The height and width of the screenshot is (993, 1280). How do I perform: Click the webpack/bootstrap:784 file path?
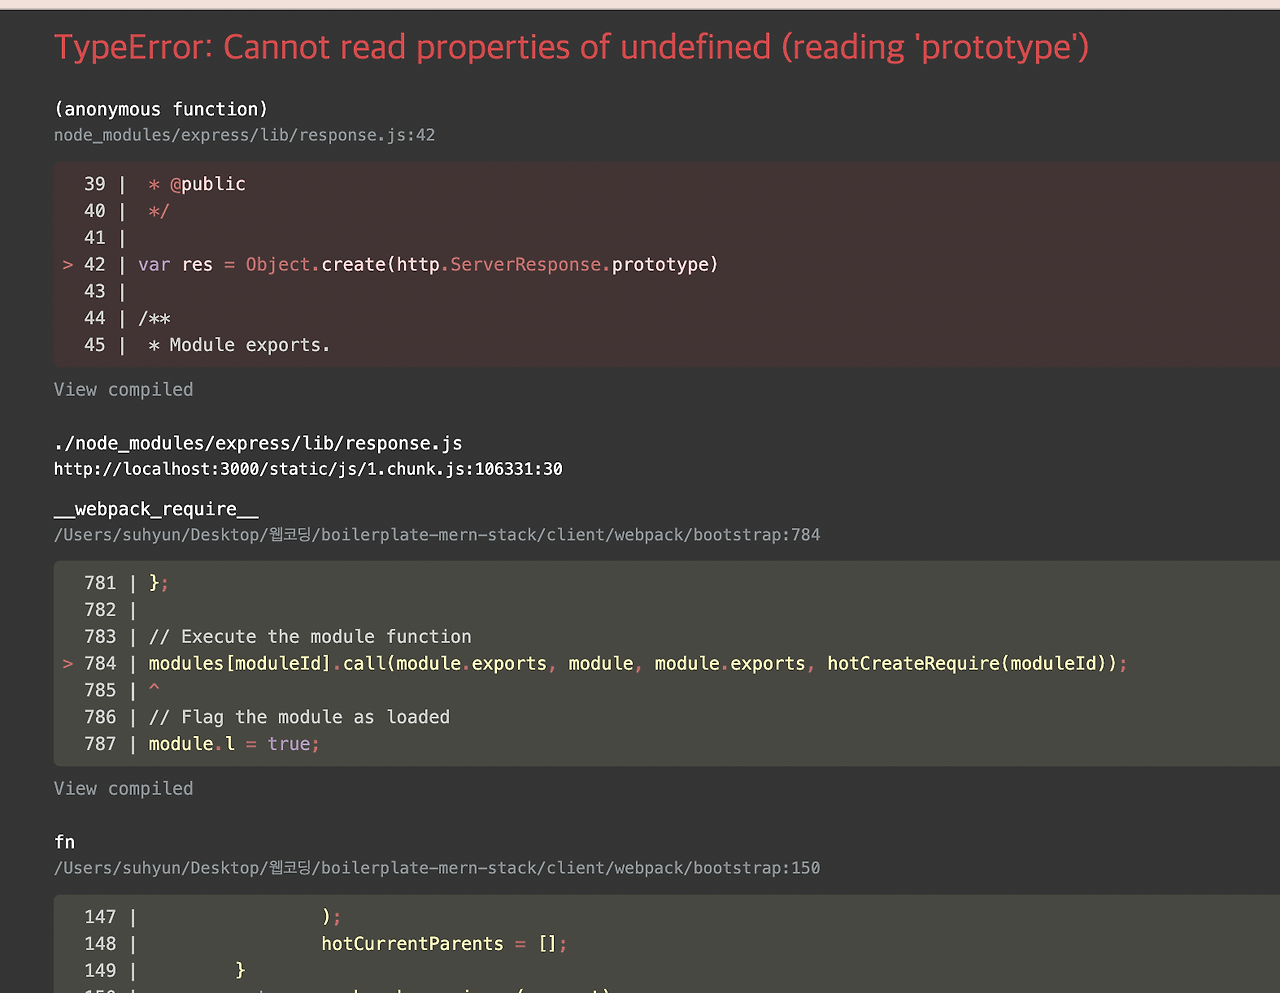pos(437,534)
